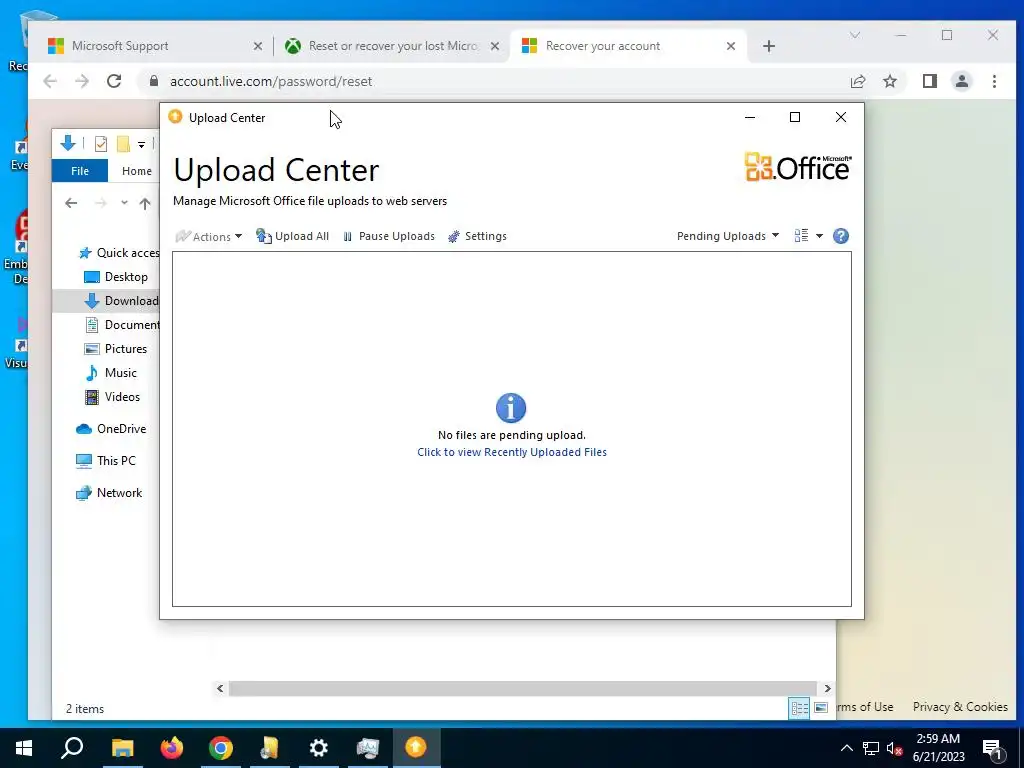The height and width of the screenshot is (768, 1024).
Task: Close the Reset or recover tab
Action: coord(495,46)
